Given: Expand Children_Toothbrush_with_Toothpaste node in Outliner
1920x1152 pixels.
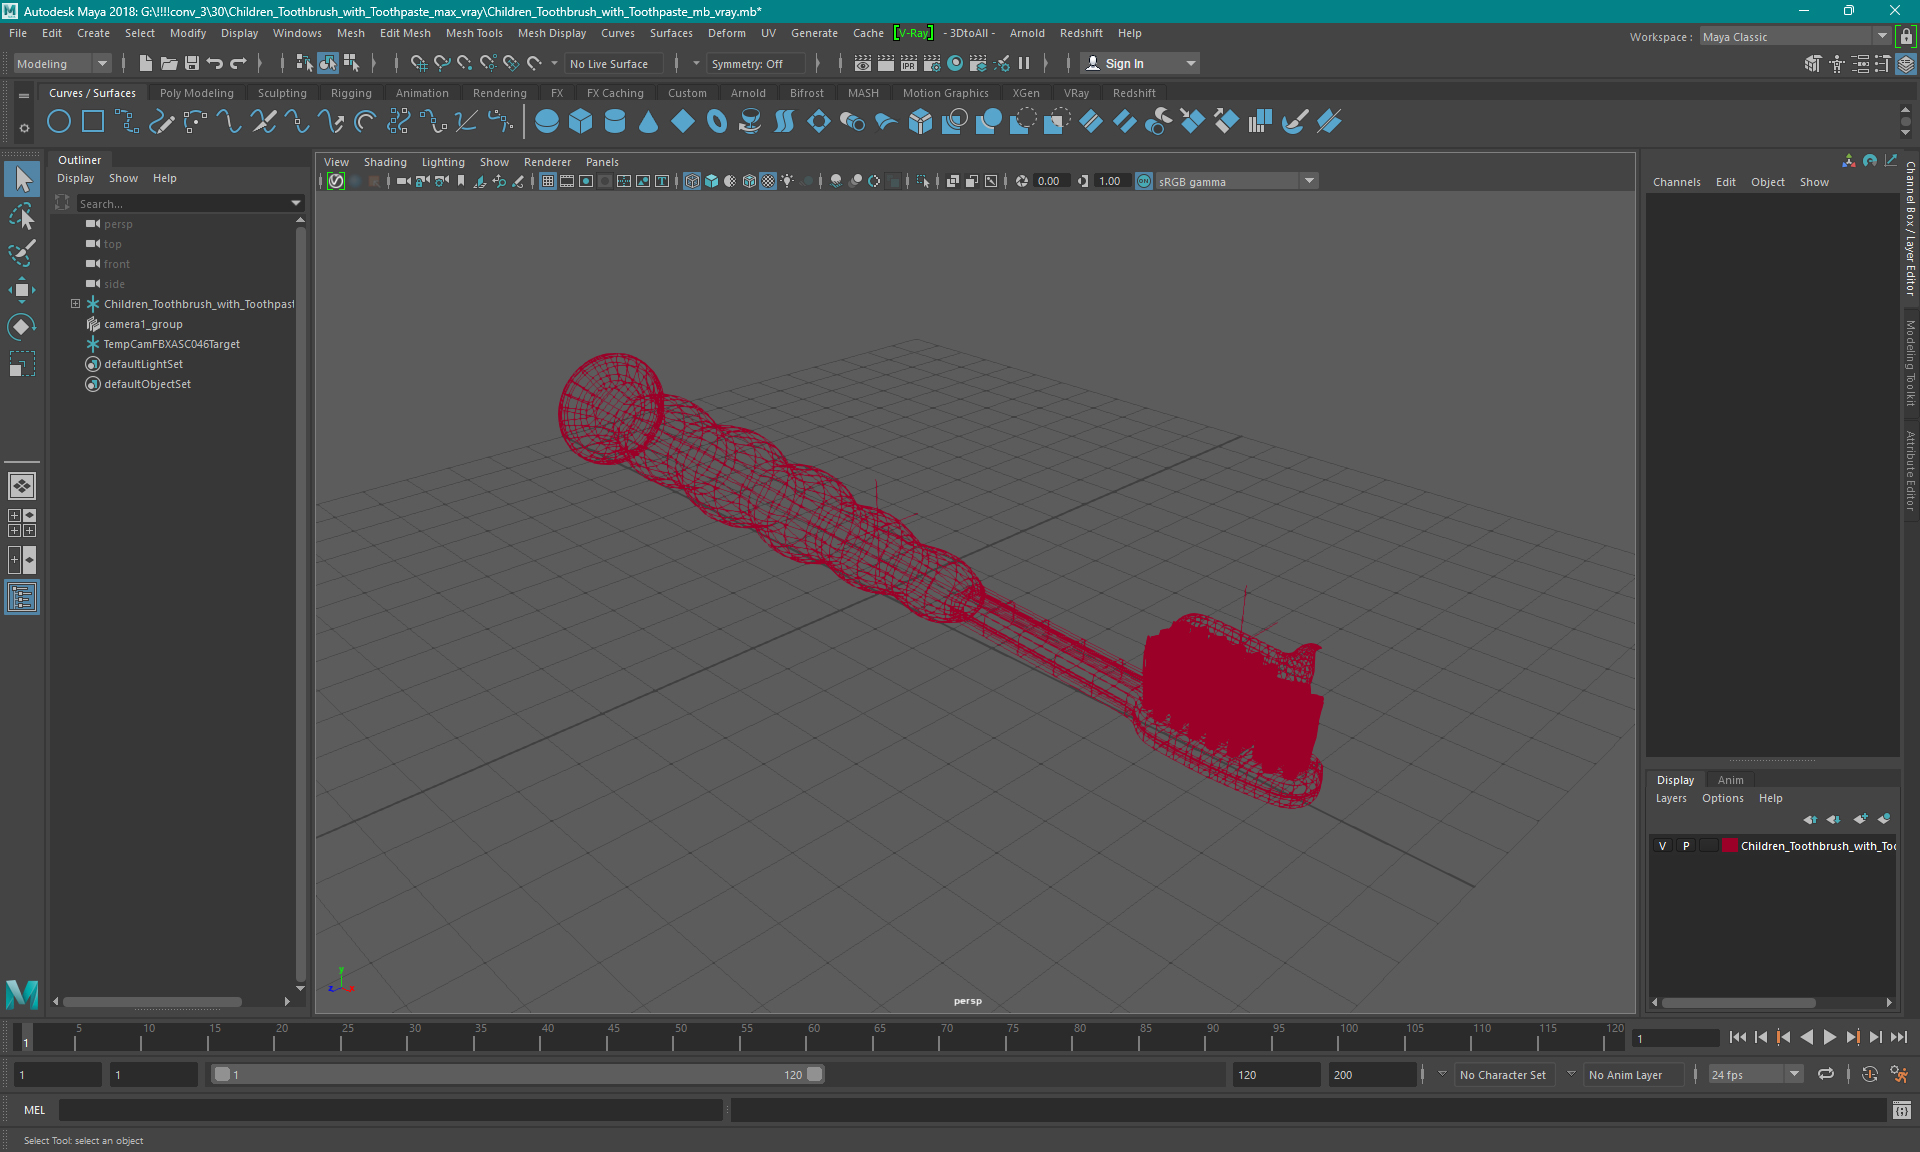Looking at the screenshot, I should point(75,304).
